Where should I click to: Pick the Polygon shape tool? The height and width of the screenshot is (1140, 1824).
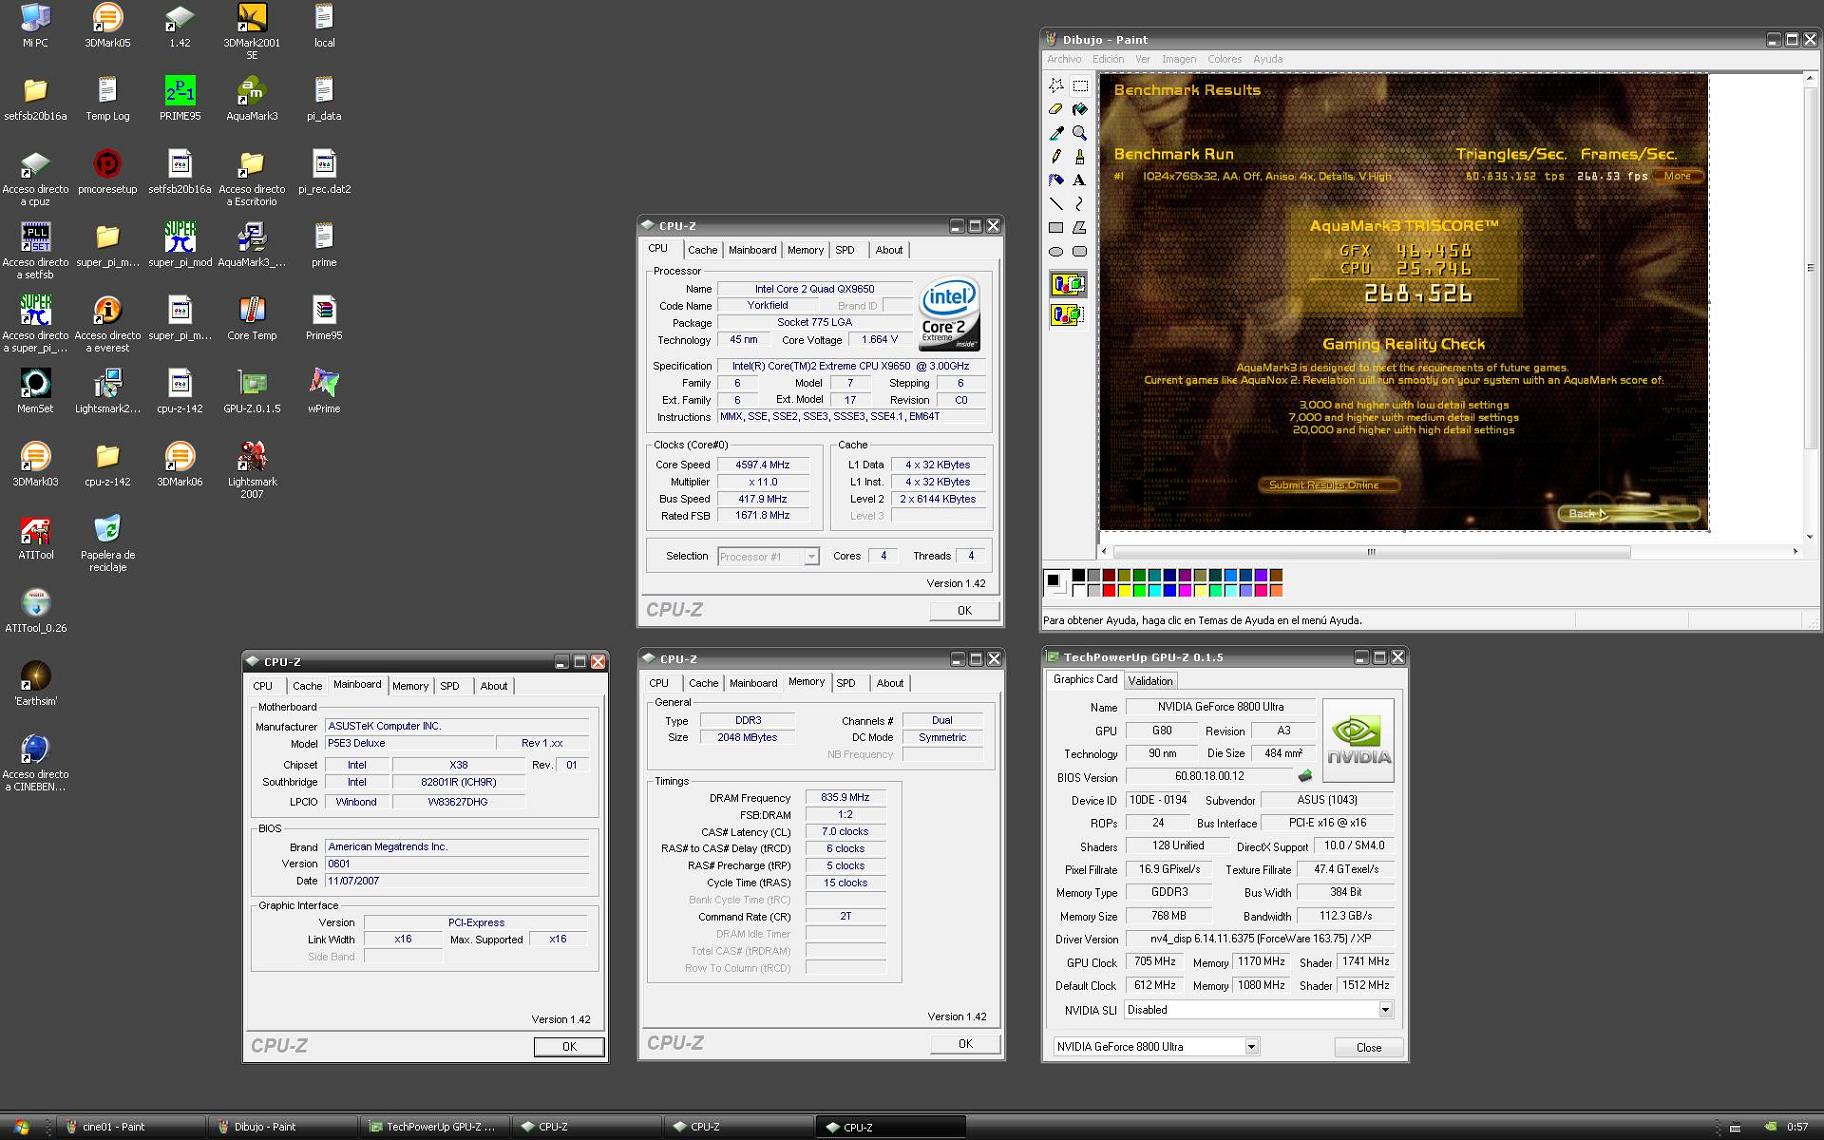[x=1080, y=228]
